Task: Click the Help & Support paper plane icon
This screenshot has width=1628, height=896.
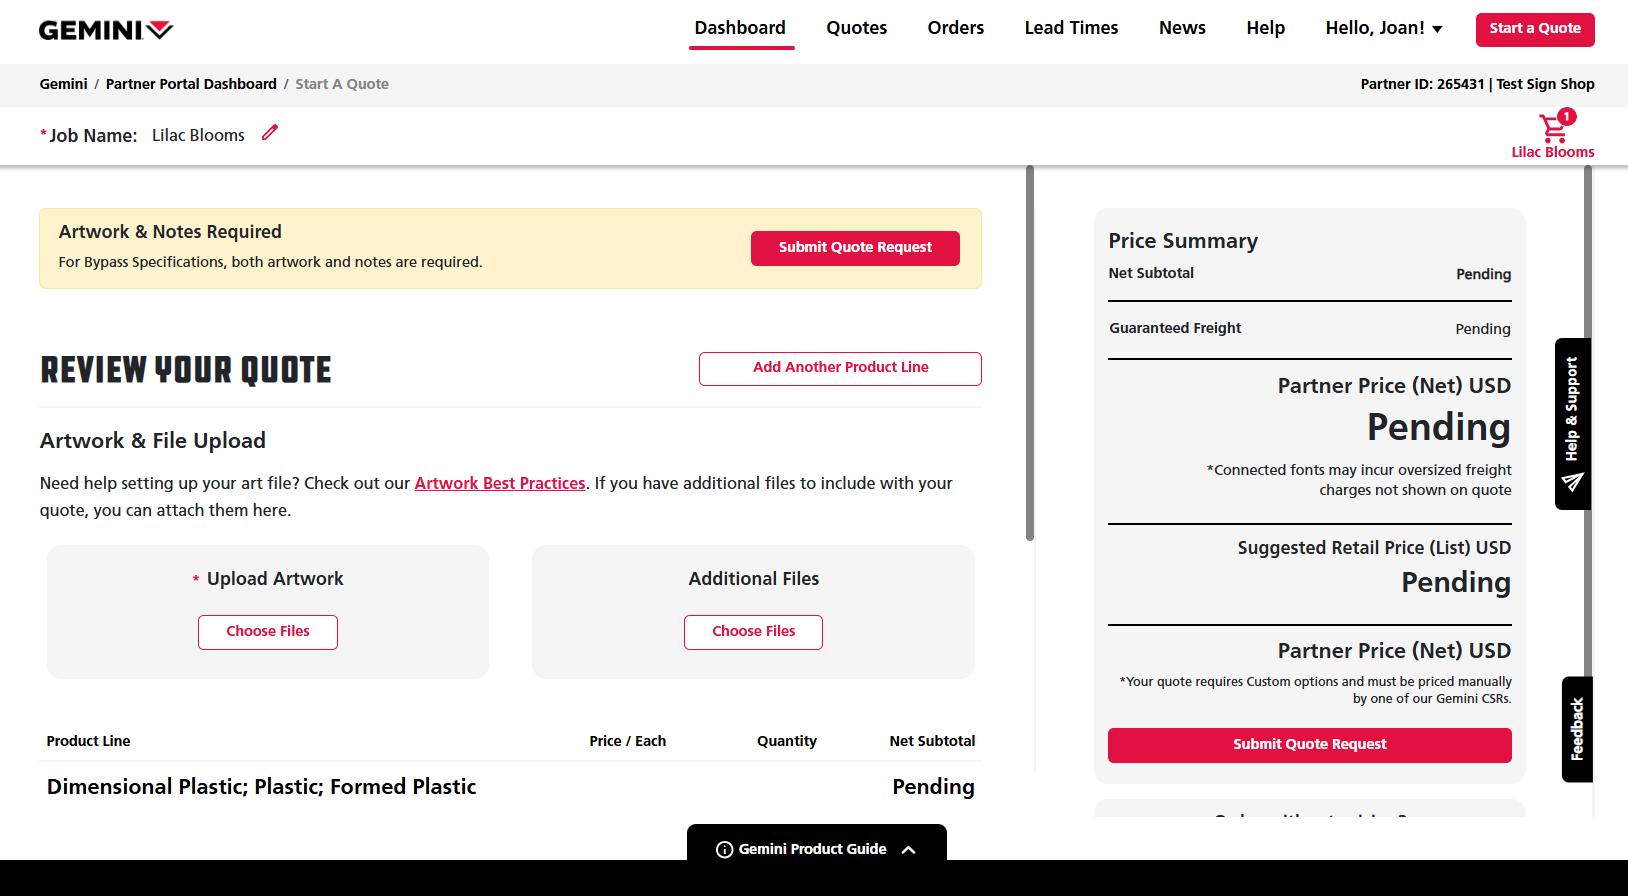Action: click(1573, 482)
